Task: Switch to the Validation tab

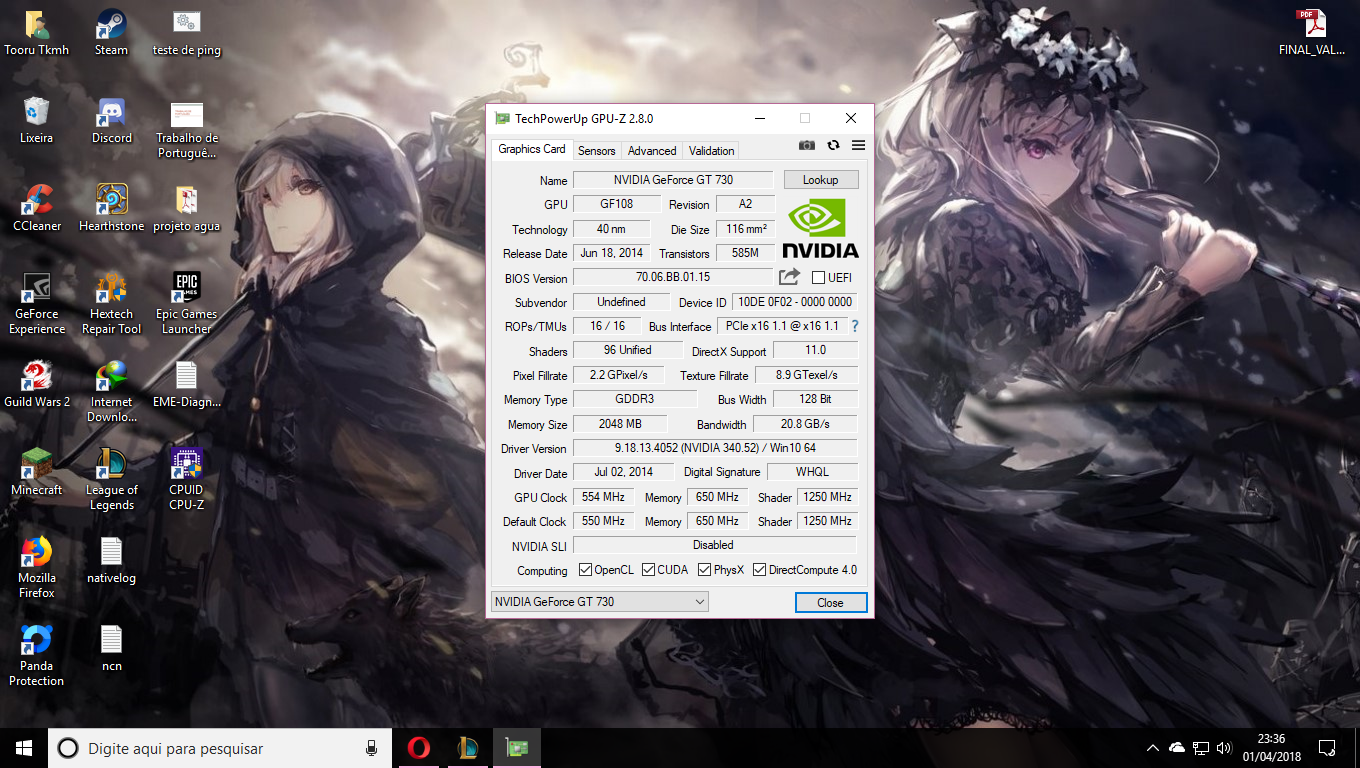Action: point(711,151)
